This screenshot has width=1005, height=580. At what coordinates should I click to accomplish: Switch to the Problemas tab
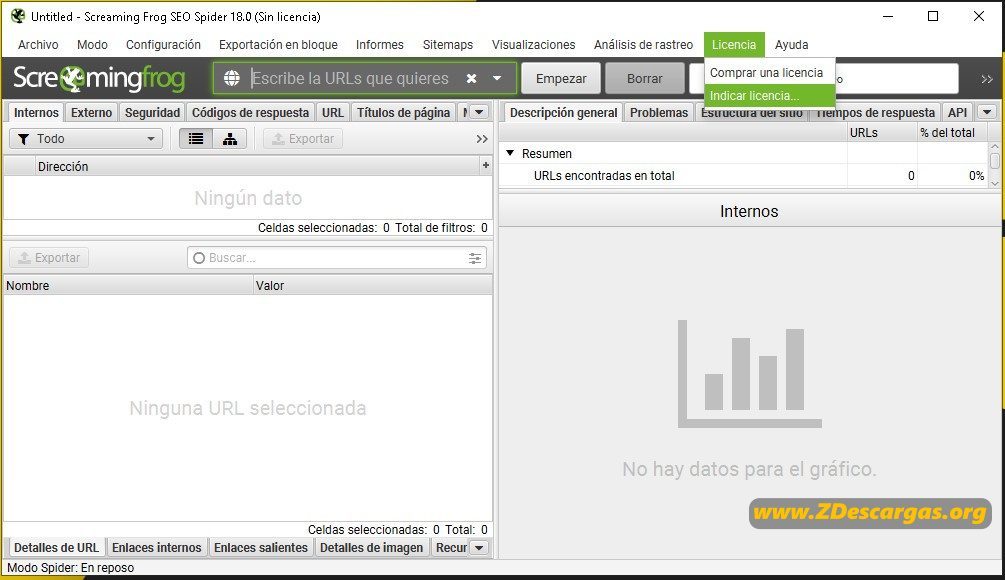pyautogui.click(x=658, y=112)
